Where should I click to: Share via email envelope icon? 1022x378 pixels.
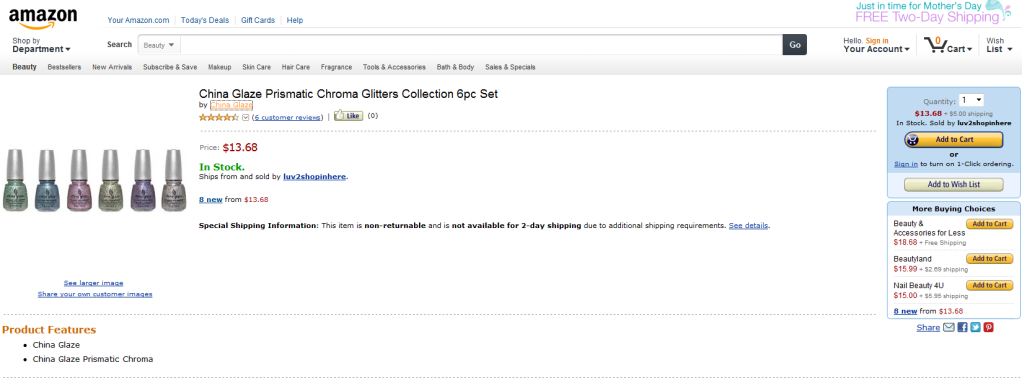pos(949,327)
